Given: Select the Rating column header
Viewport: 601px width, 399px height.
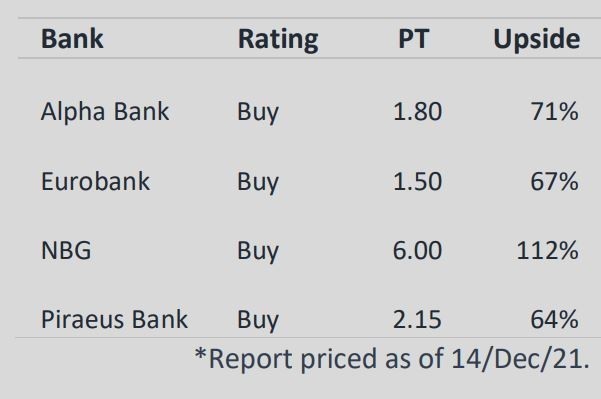Looking at the screenshot, I should pyautogui.click(x=278, y=40).
